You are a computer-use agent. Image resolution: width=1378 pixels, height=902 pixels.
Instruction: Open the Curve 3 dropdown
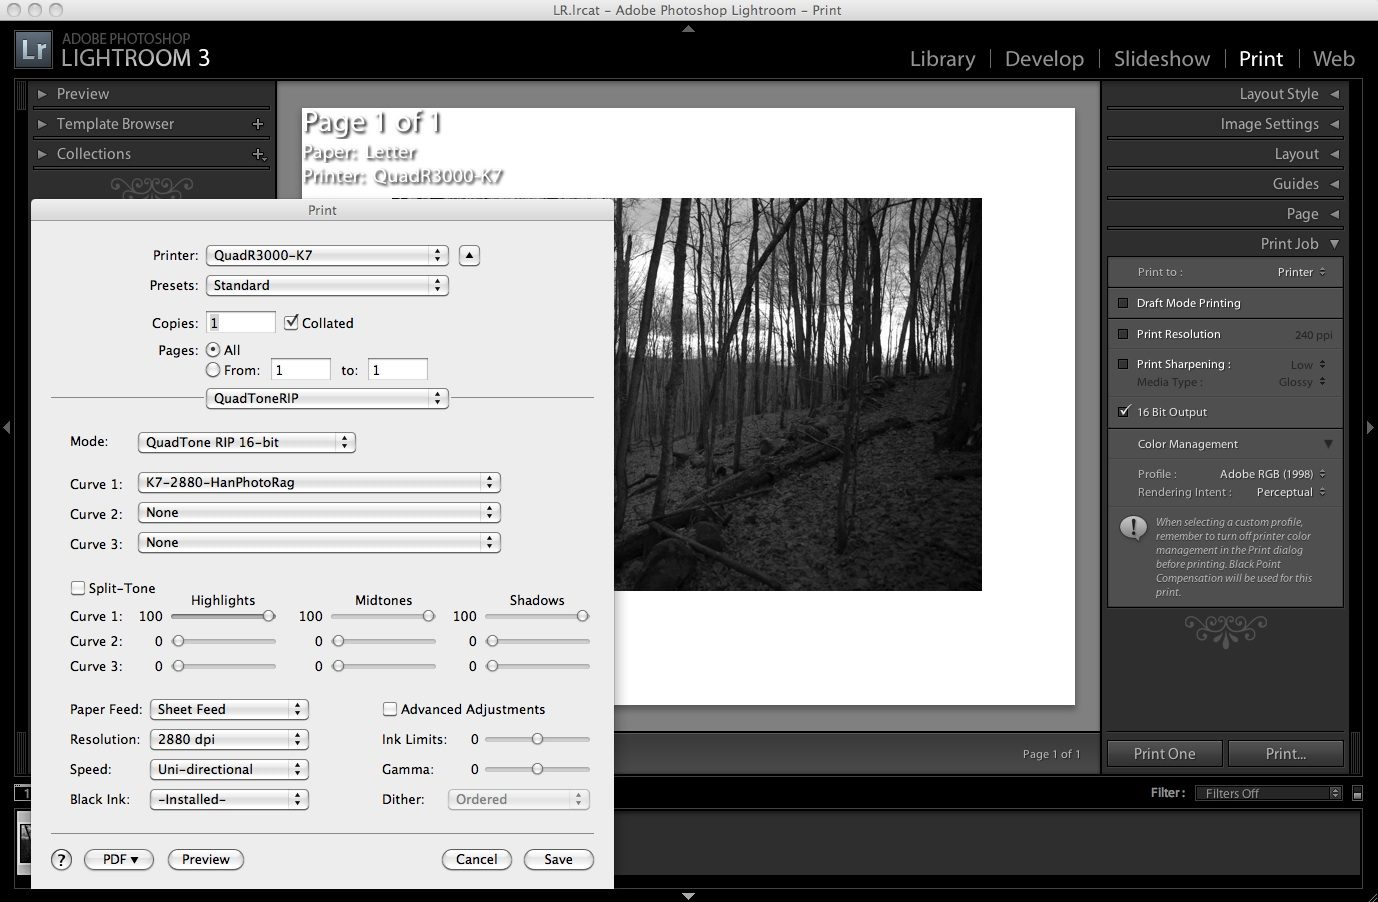coord(319,542)
